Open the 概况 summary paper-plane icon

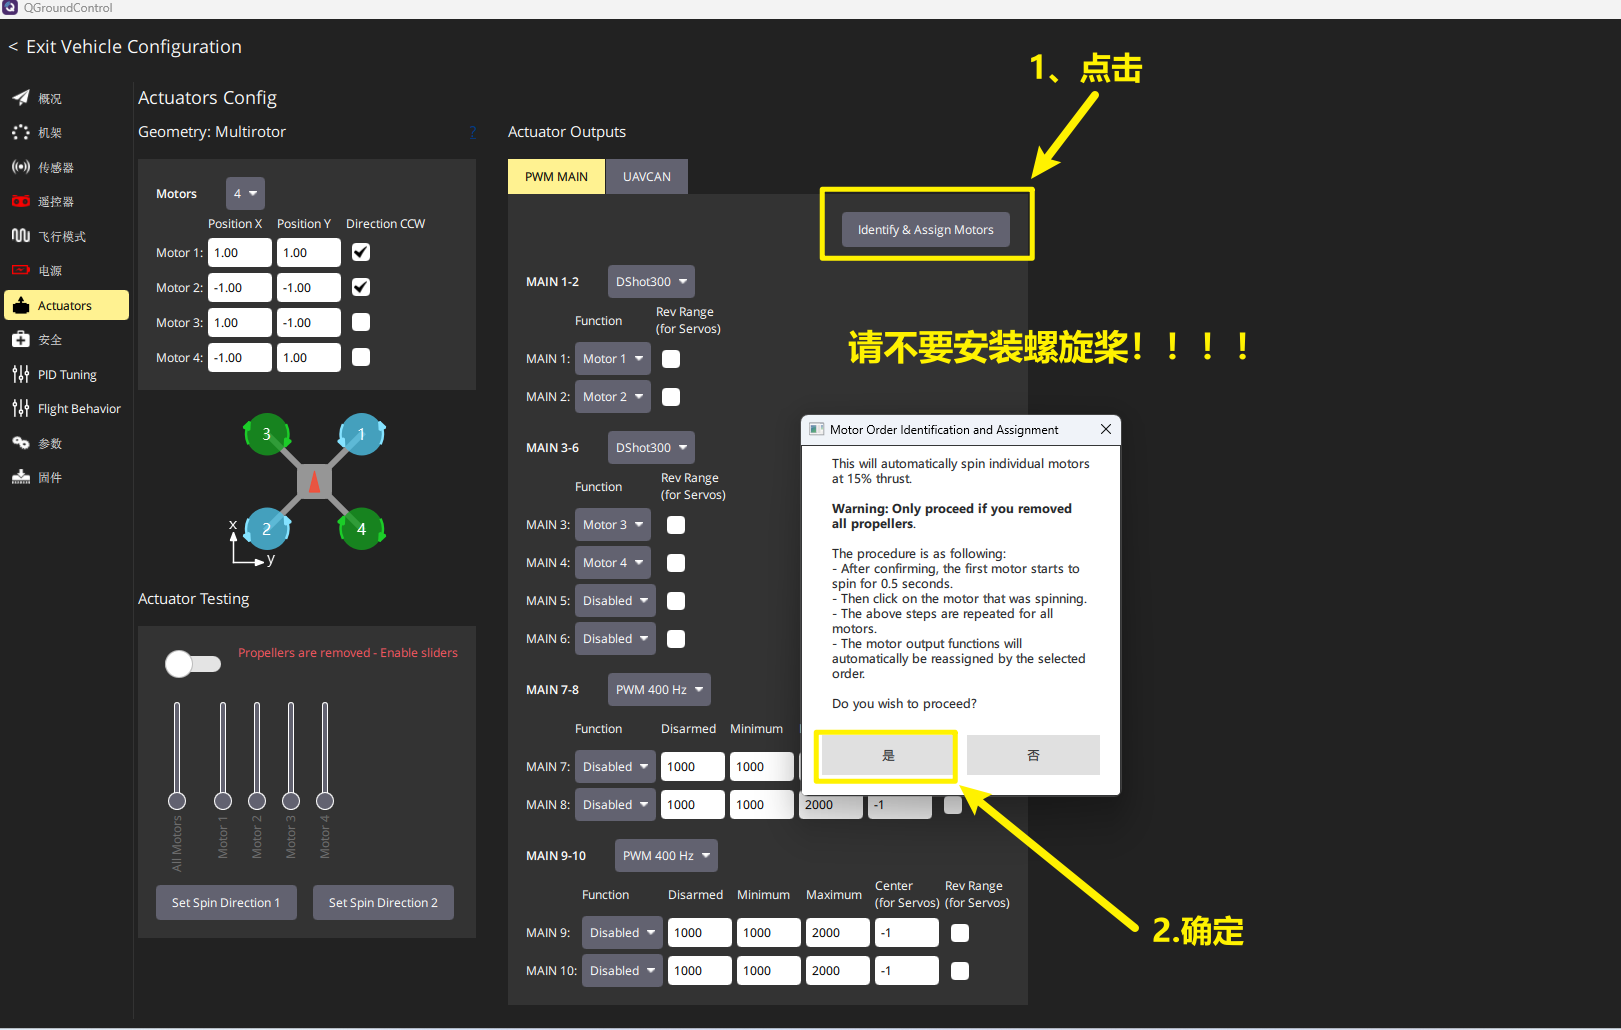(x=21, y=98)
